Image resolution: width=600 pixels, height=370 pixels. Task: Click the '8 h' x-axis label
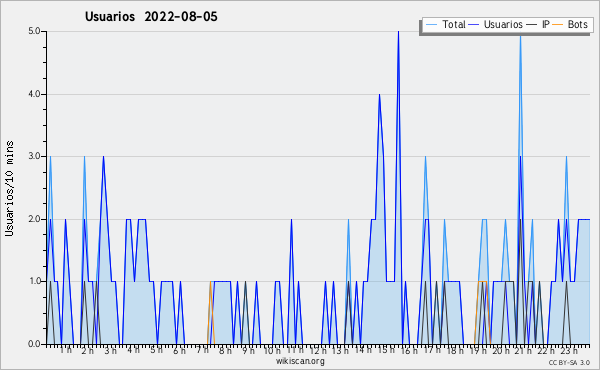coord(225,350)
